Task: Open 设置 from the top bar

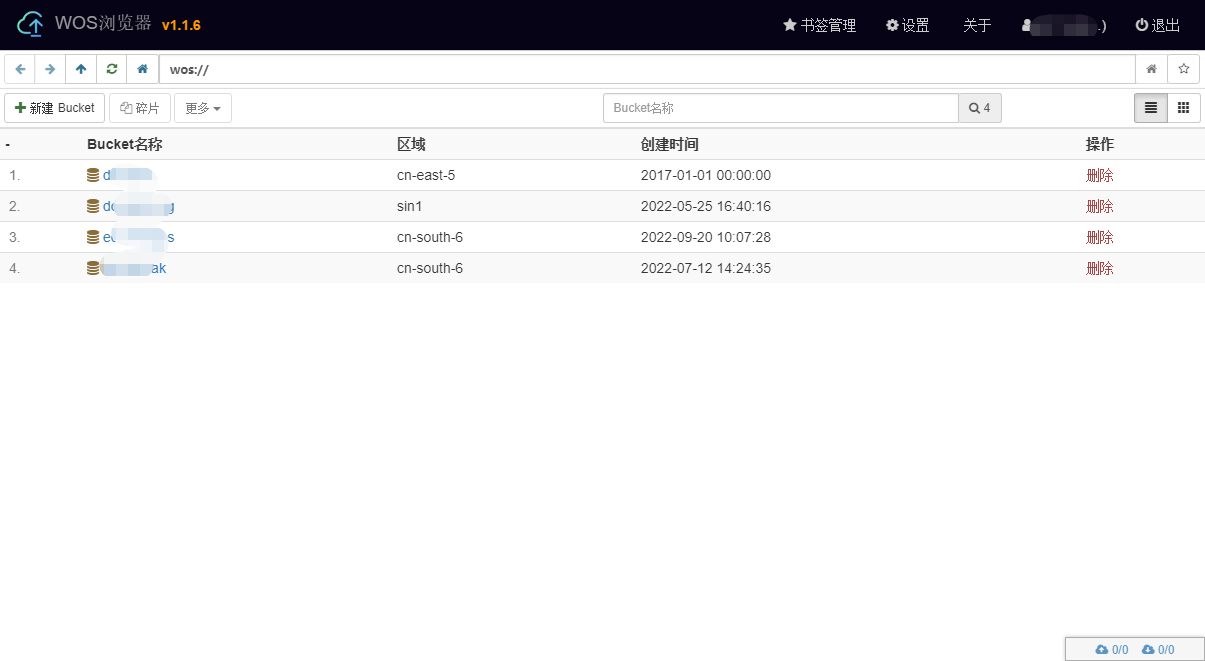Action: (908, 25)
